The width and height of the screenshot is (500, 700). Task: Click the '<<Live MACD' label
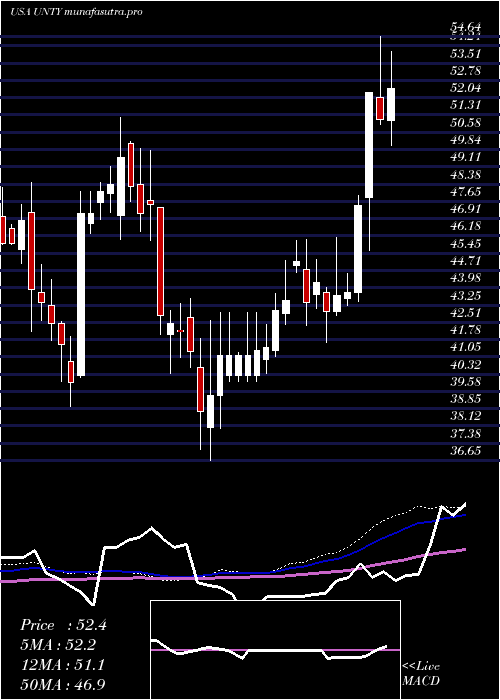421,674
